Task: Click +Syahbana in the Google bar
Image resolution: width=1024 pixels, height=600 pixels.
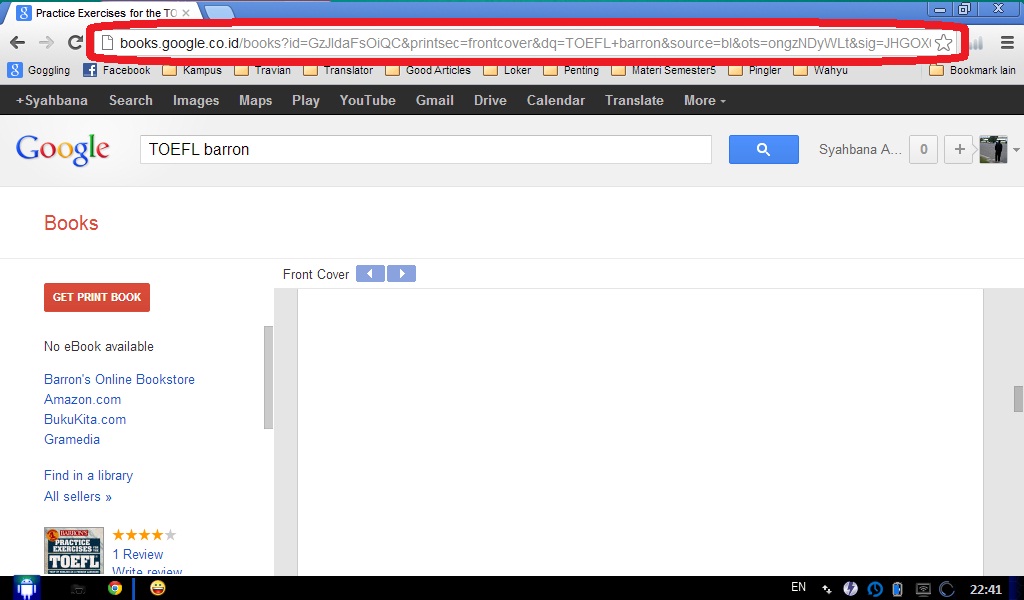Action: pos(52,101)
